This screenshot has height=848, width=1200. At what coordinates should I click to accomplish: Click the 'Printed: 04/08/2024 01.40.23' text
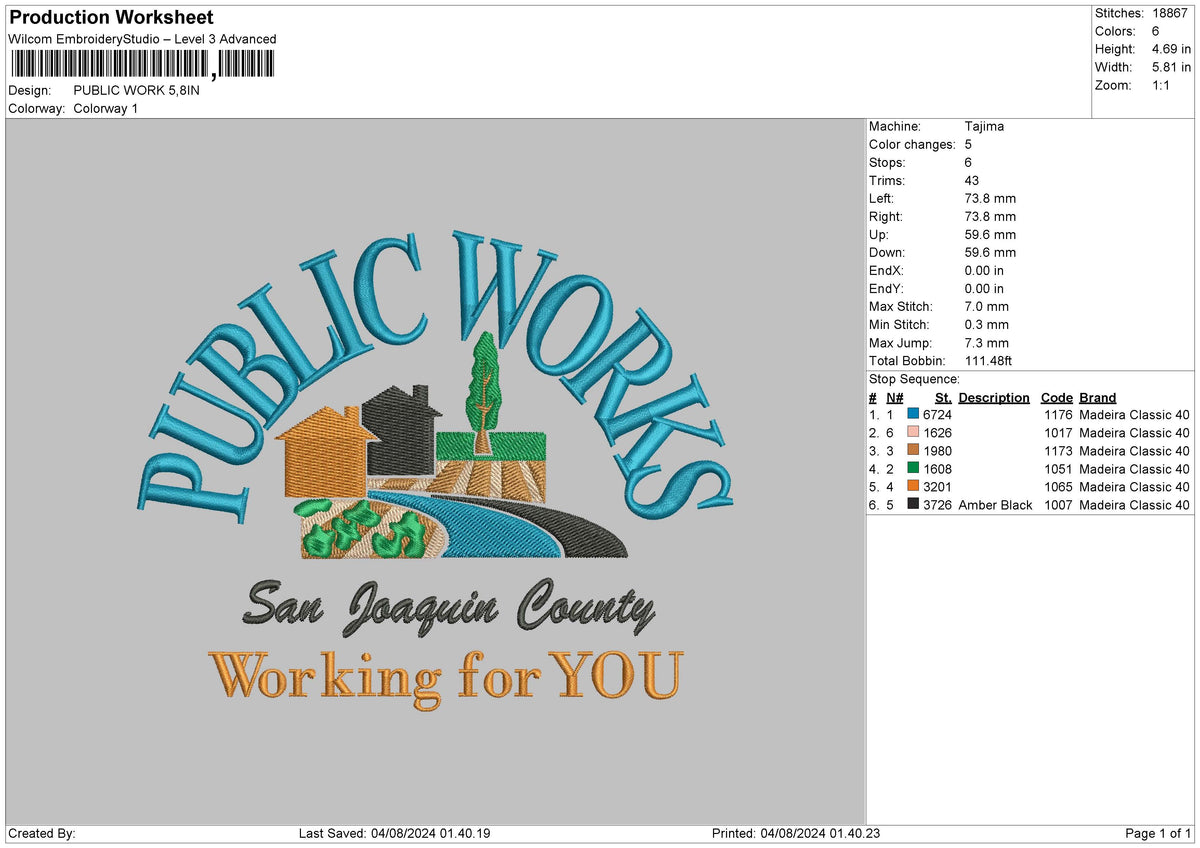click(796, 833)
